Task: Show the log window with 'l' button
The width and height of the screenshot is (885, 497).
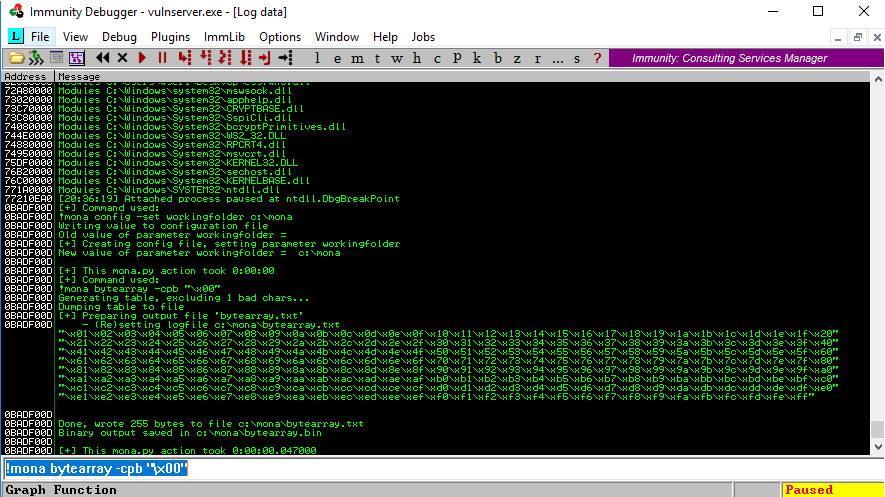Action: tap(317, 58)
